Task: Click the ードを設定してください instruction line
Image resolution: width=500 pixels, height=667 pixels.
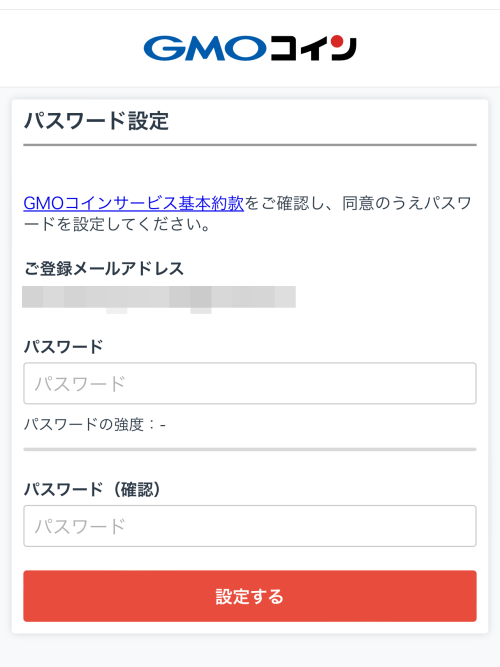Action: (x=117, y=224)
